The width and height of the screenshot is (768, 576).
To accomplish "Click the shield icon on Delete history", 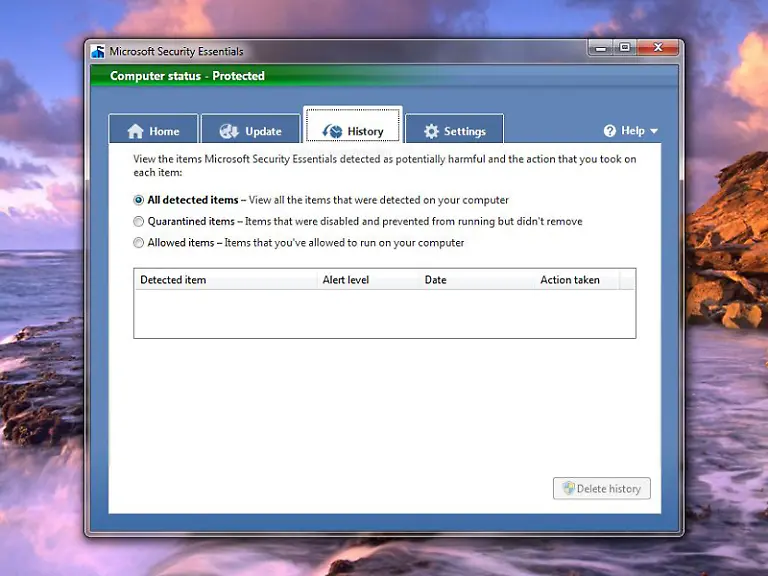I will [x=568, y=489].
